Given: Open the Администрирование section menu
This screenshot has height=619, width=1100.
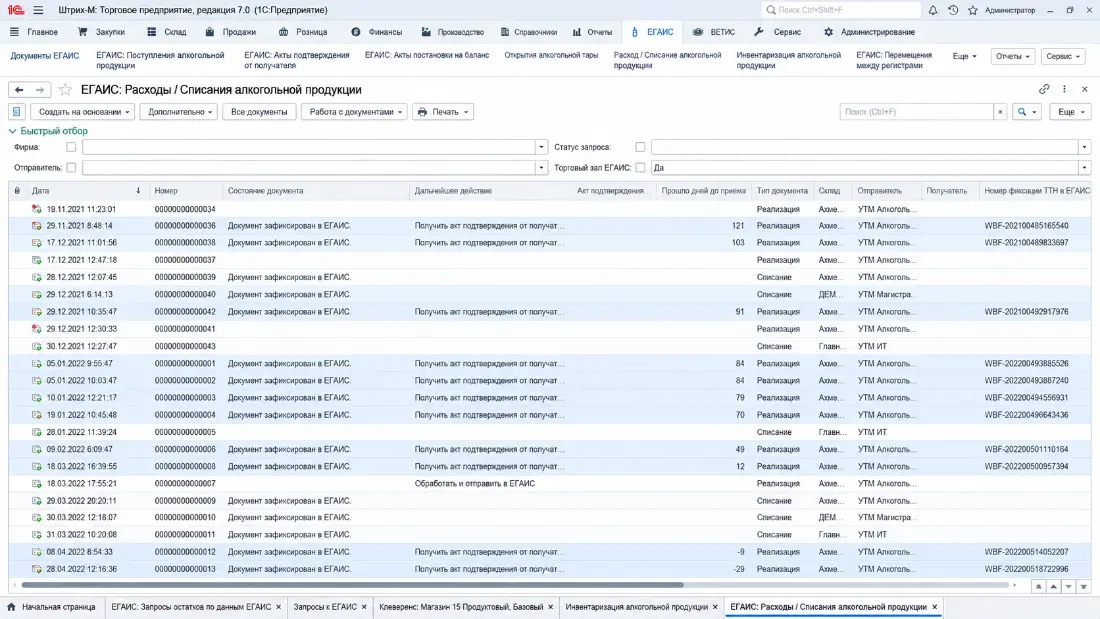Looking at the screenshot, I should click(x=869, y=32).
